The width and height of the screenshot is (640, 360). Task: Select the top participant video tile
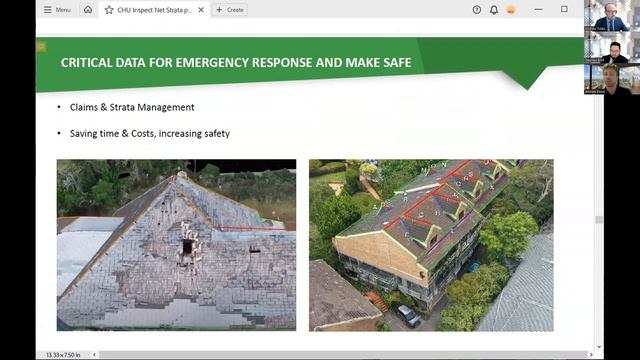pyautogui.click(x=612, y=16)
